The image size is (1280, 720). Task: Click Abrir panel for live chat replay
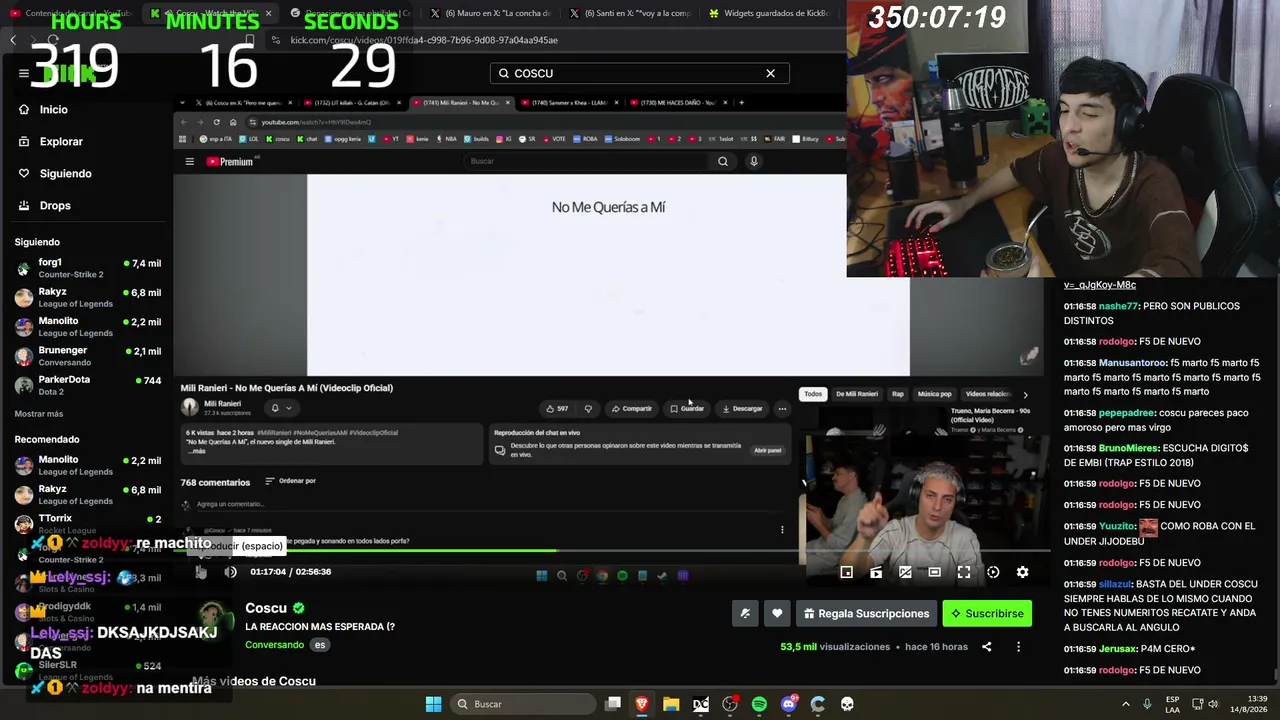768,450
